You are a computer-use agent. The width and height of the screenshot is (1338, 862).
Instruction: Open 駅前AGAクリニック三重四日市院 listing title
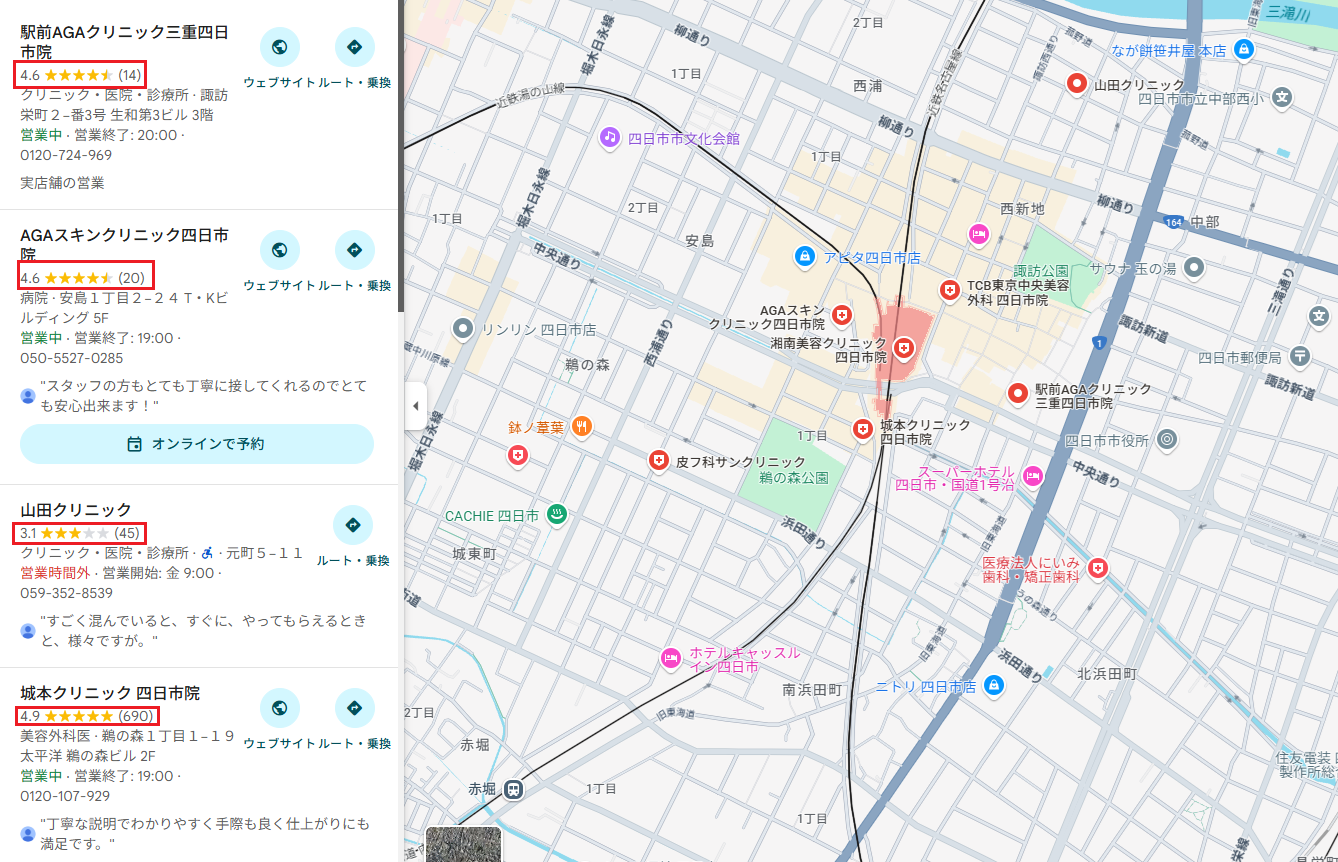[x=124, y=42]
